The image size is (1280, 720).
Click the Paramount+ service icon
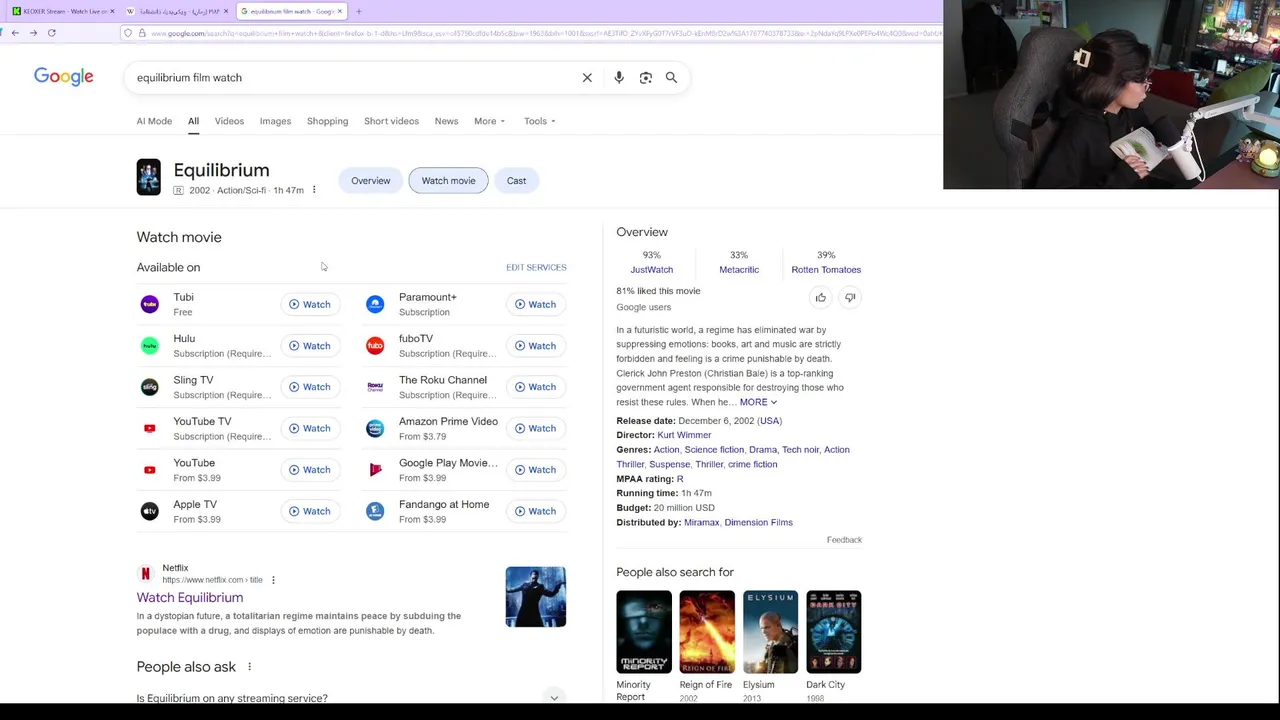pyautogui.click(x=375, y=304)
